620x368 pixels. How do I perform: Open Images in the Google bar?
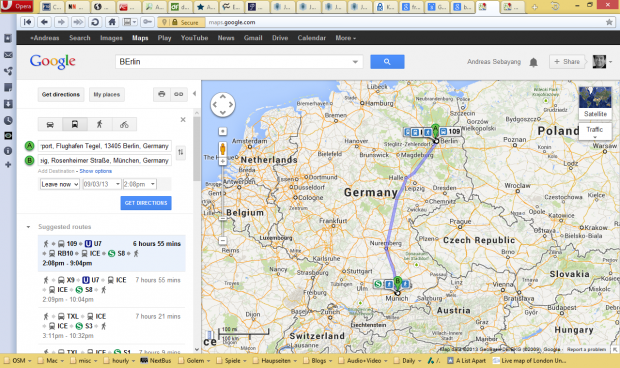pos(111,38)
